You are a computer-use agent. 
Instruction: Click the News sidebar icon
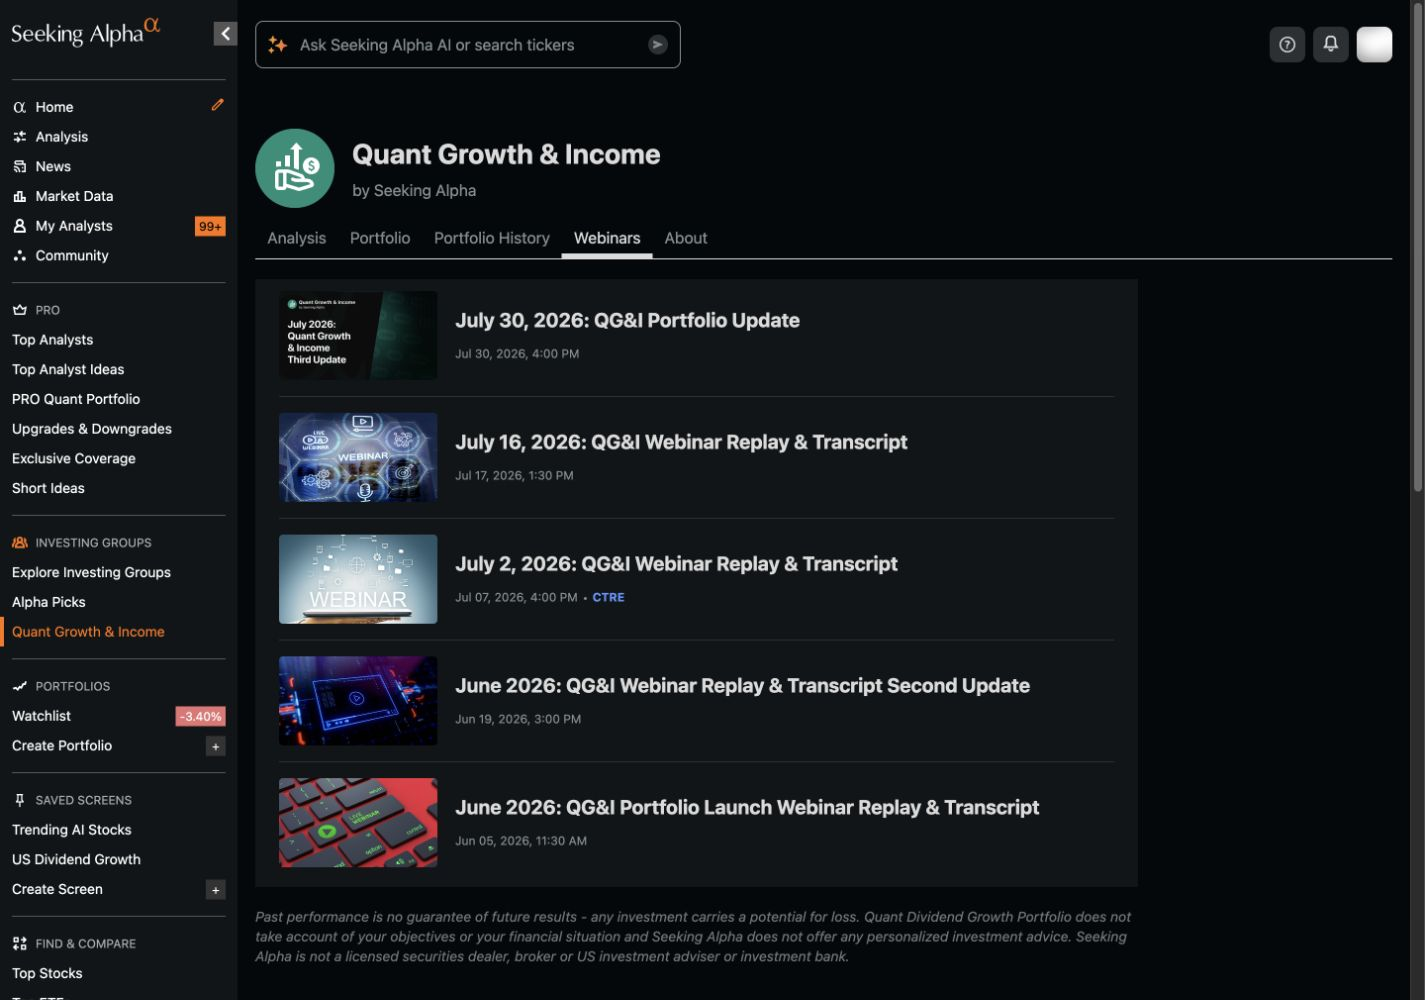coord(19,167)
